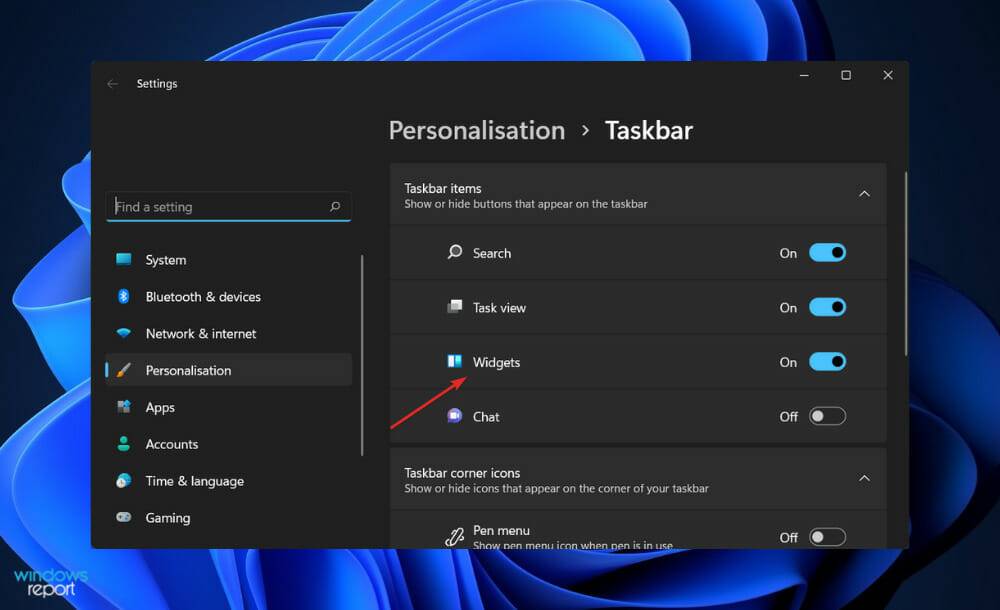The height and width of the screenshot is (610, 1000).
Task: Click the search icon in Find a setting
Action: [335, 206]
